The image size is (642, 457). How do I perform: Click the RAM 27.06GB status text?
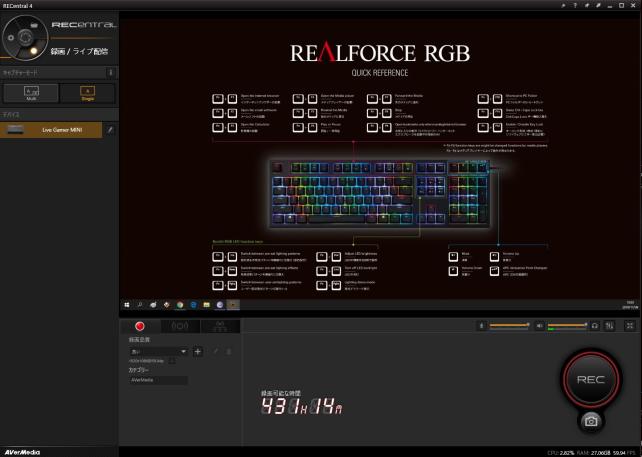pos(594,453)
